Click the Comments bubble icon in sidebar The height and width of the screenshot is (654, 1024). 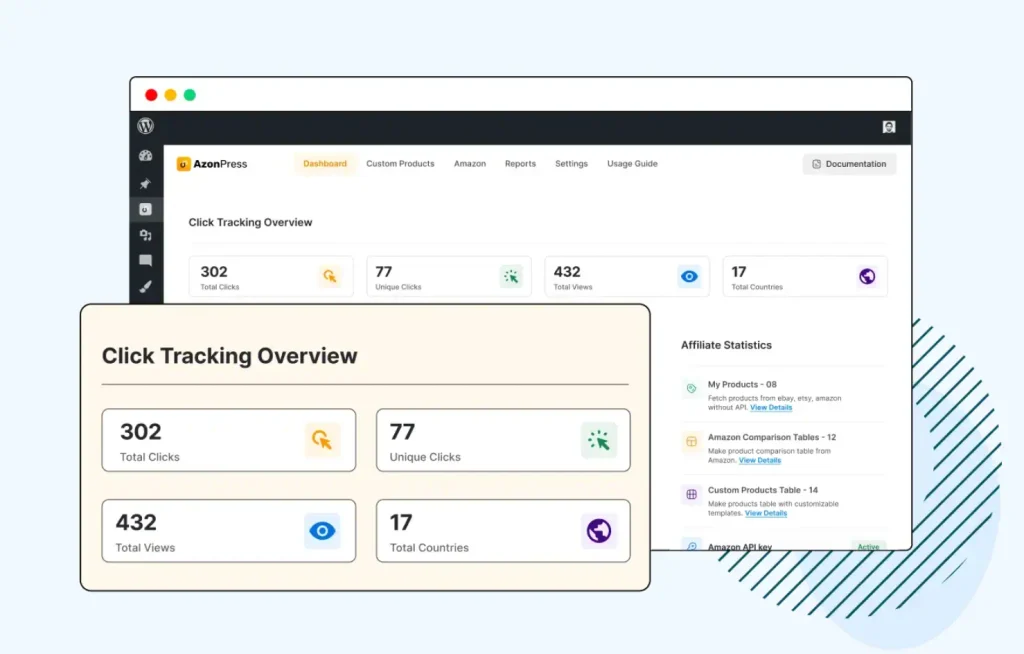tap(146, 261)
